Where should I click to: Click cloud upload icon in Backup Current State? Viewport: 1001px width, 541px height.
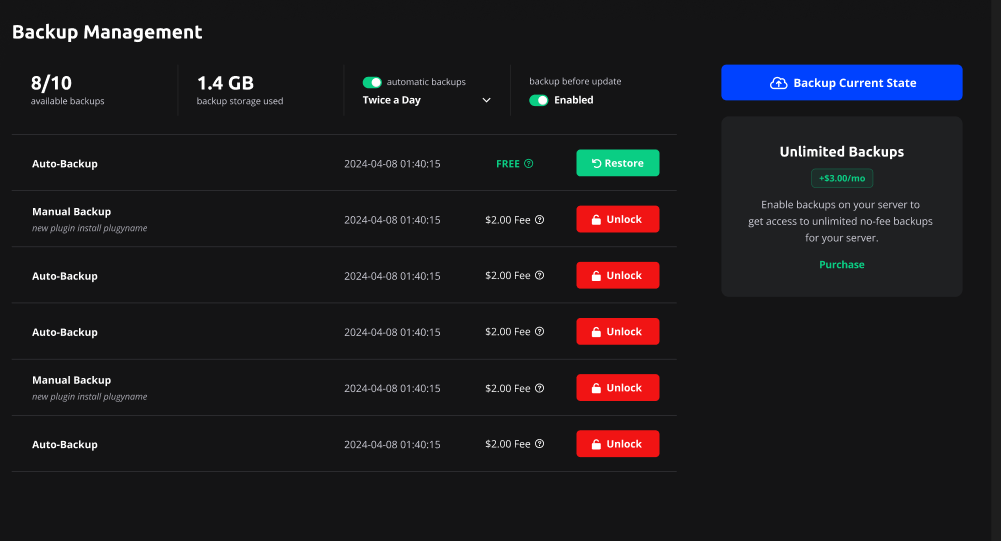[778, 83]
